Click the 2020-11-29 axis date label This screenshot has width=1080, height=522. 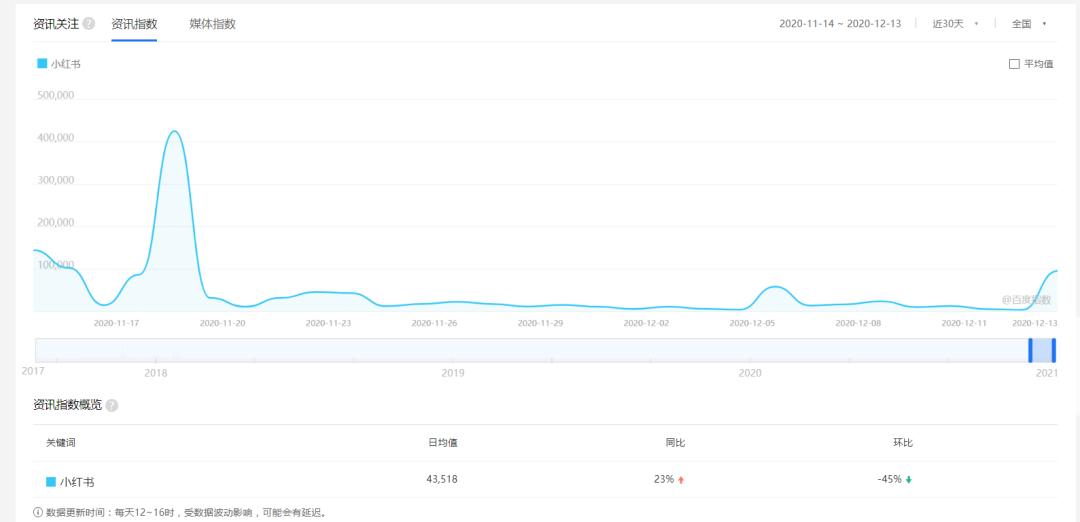click(541, 322)
